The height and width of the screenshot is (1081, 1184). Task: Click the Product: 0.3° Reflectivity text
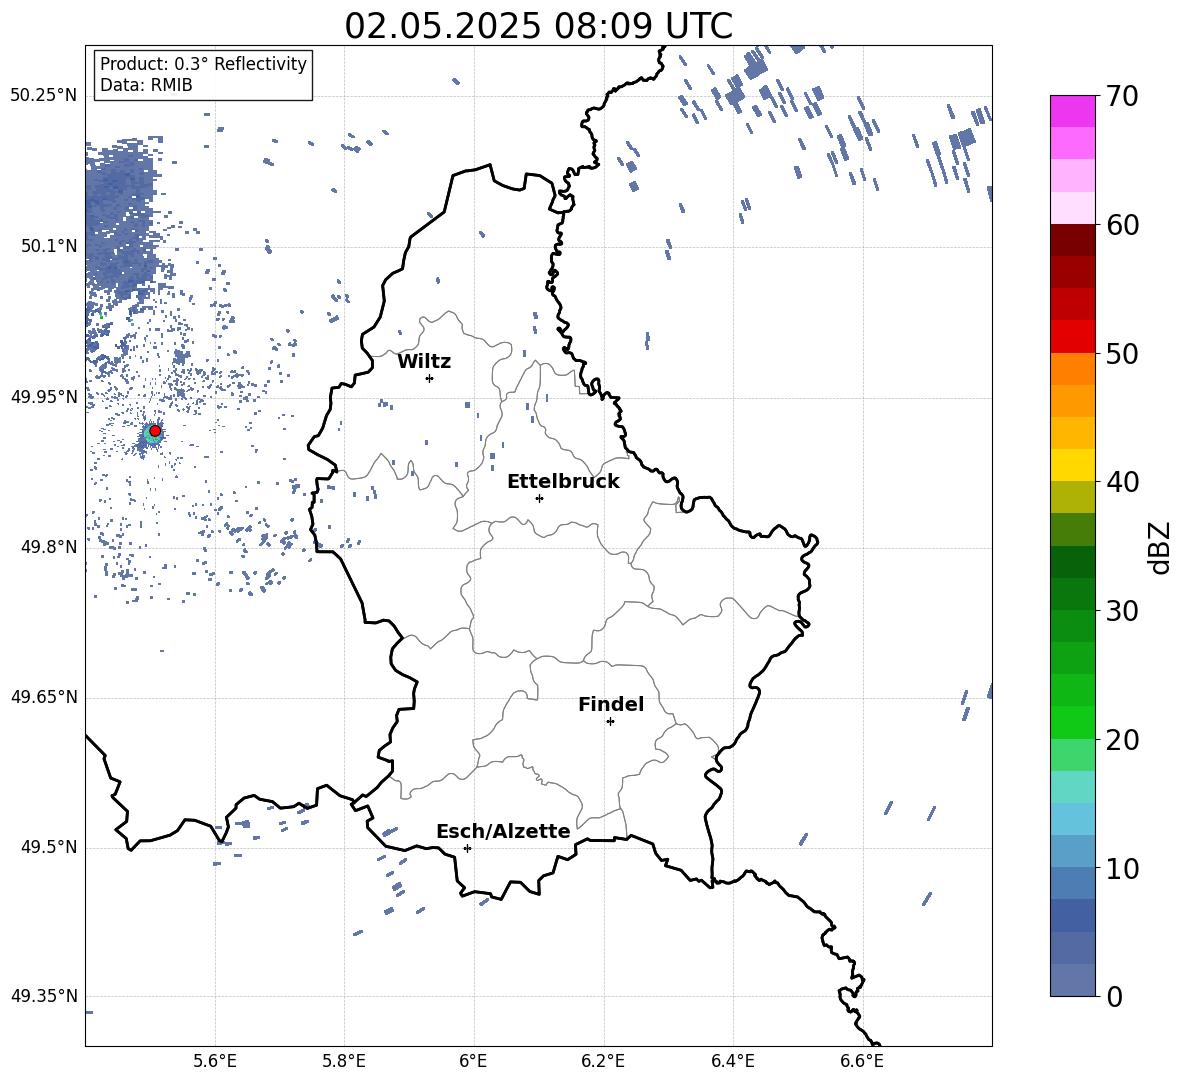[x=203, y=63]
